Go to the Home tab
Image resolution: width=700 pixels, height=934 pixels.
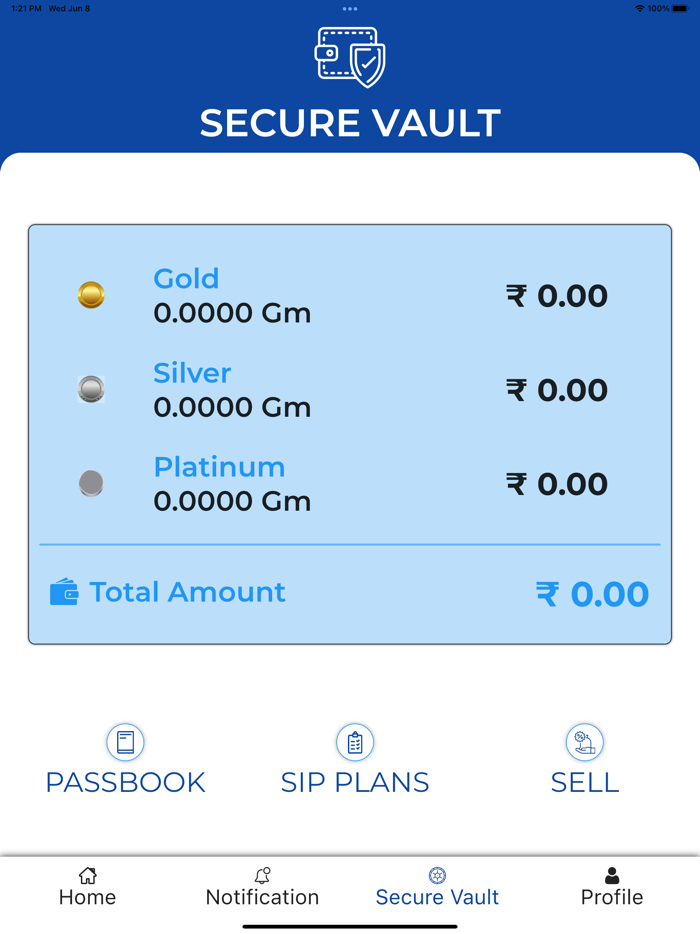pyautogui.click(x=88, y=887)
